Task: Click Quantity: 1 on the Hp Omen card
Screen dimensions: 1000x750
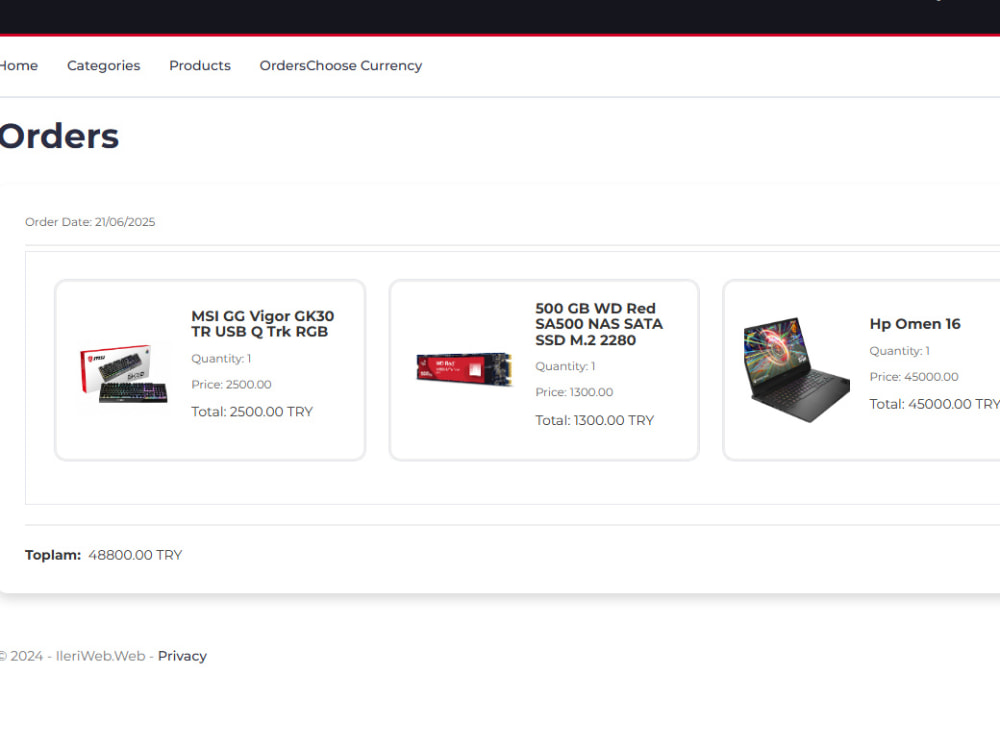Action: click(x=899, y=351)
